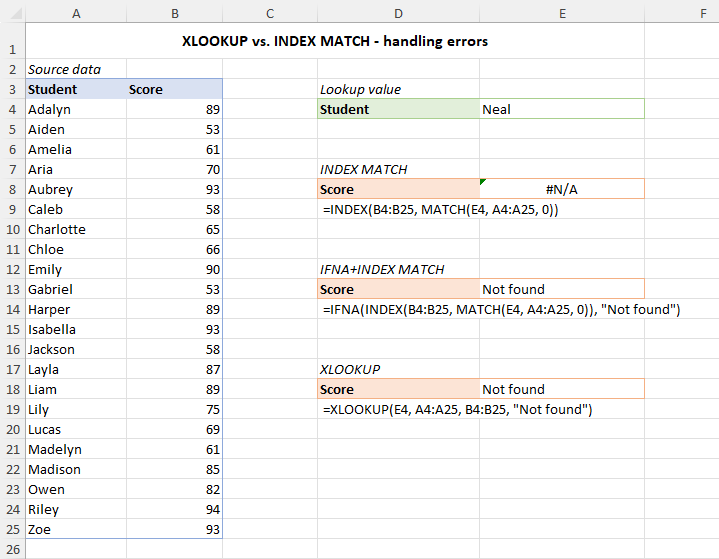This screenshot has height=559, width=719.
Task: Select the cell containing 'Emily'
Action: point(76,269)
